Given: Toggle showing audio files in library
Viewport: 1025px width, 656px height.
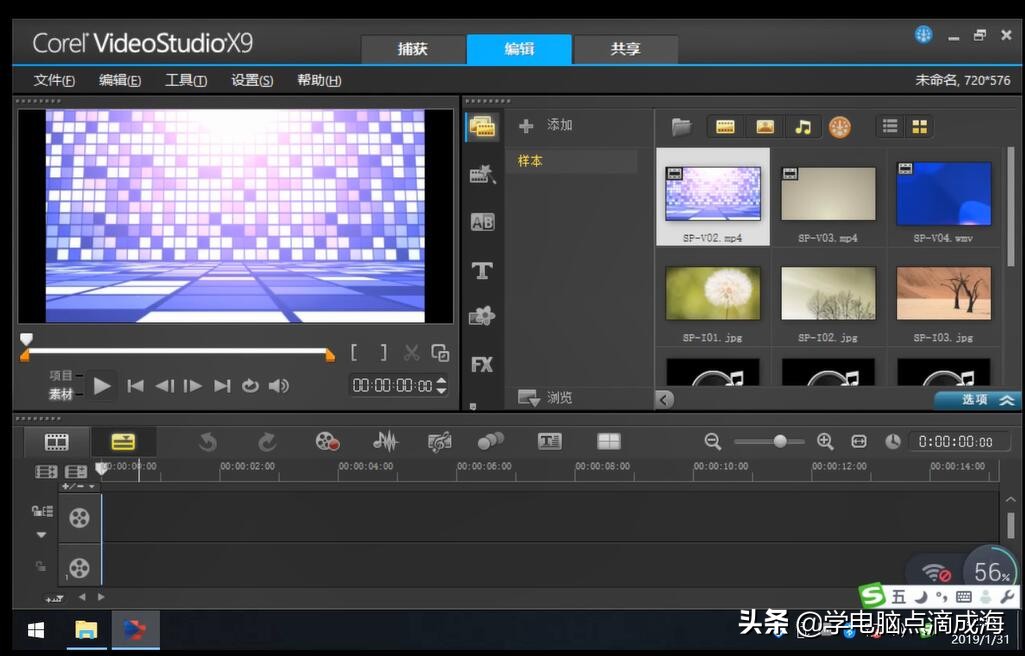Looking at the screenshot, I should pyautogui.click(x=802, y=127).
